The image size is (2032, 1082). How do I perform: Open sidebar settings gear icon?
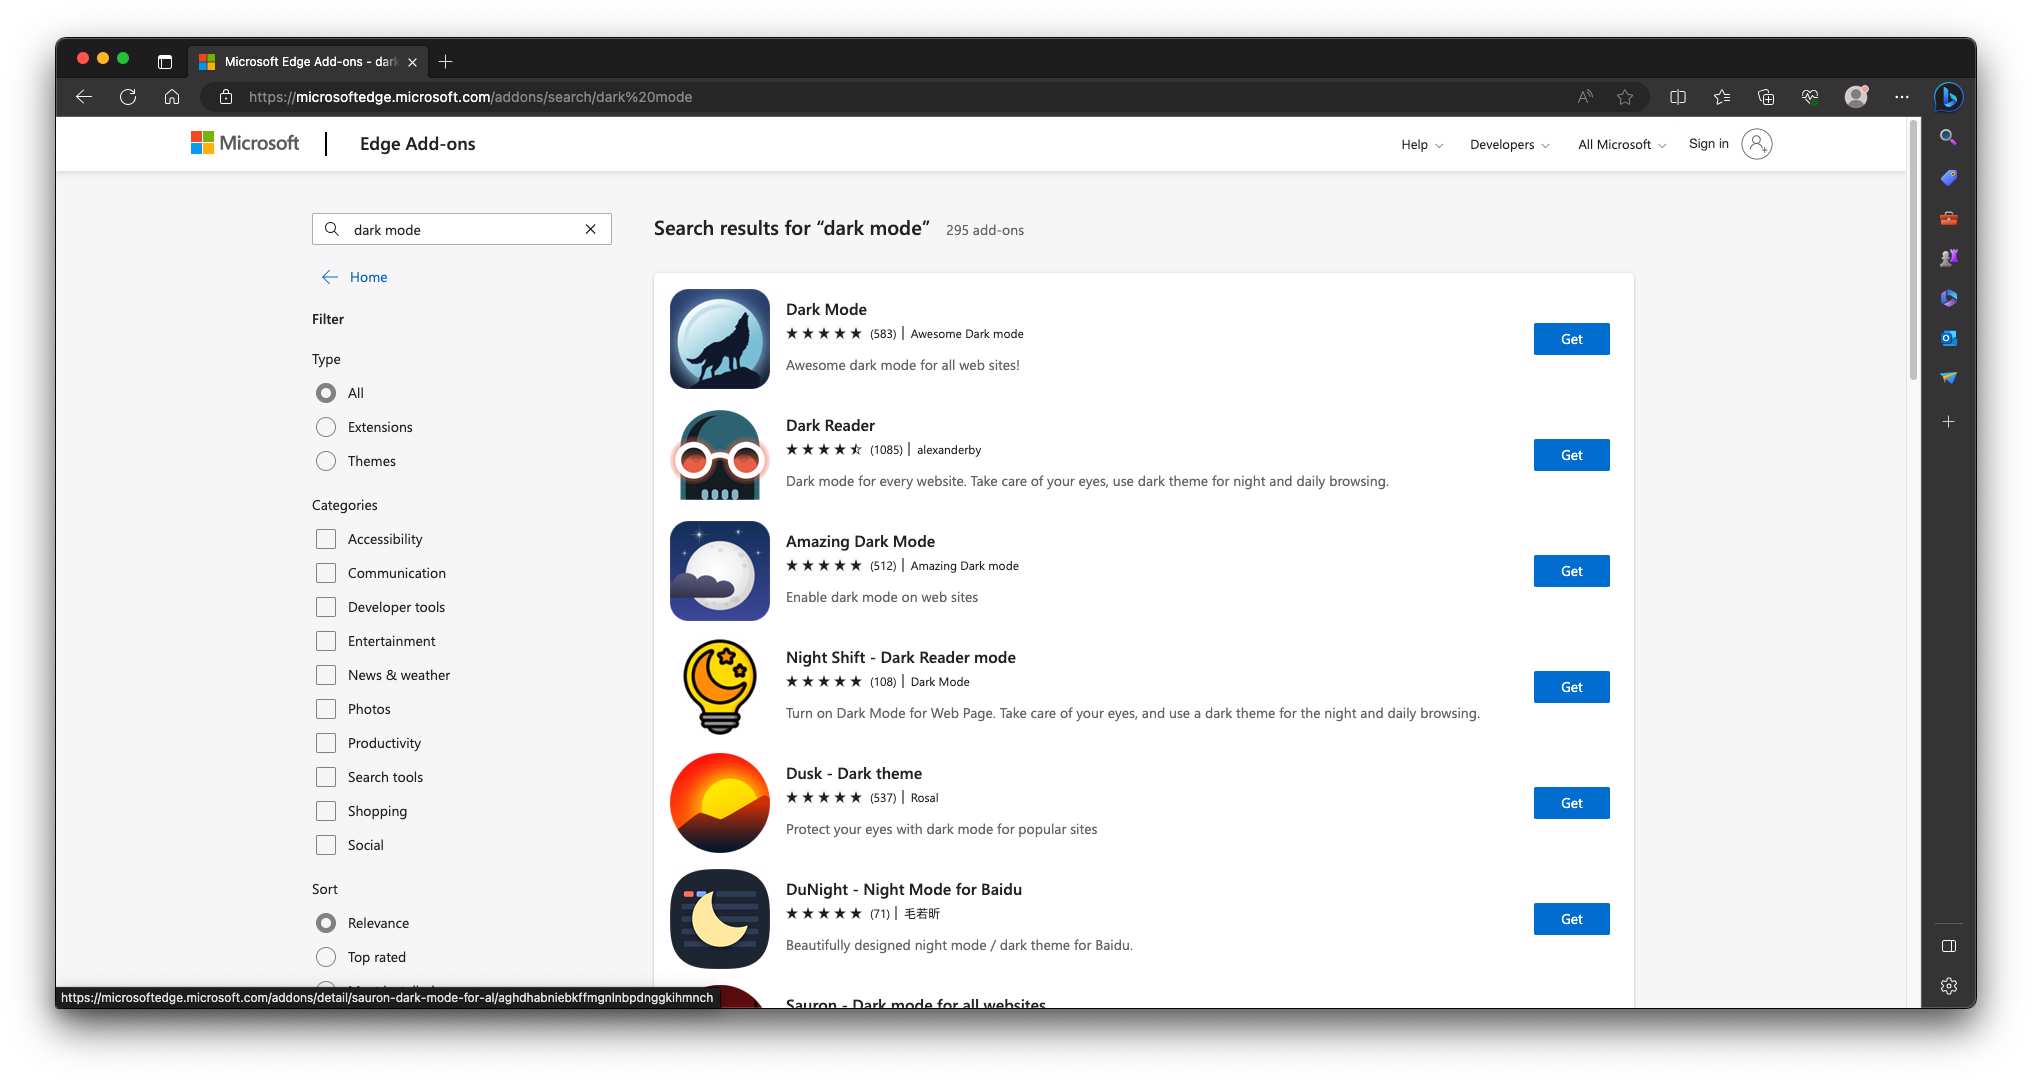1948,986
